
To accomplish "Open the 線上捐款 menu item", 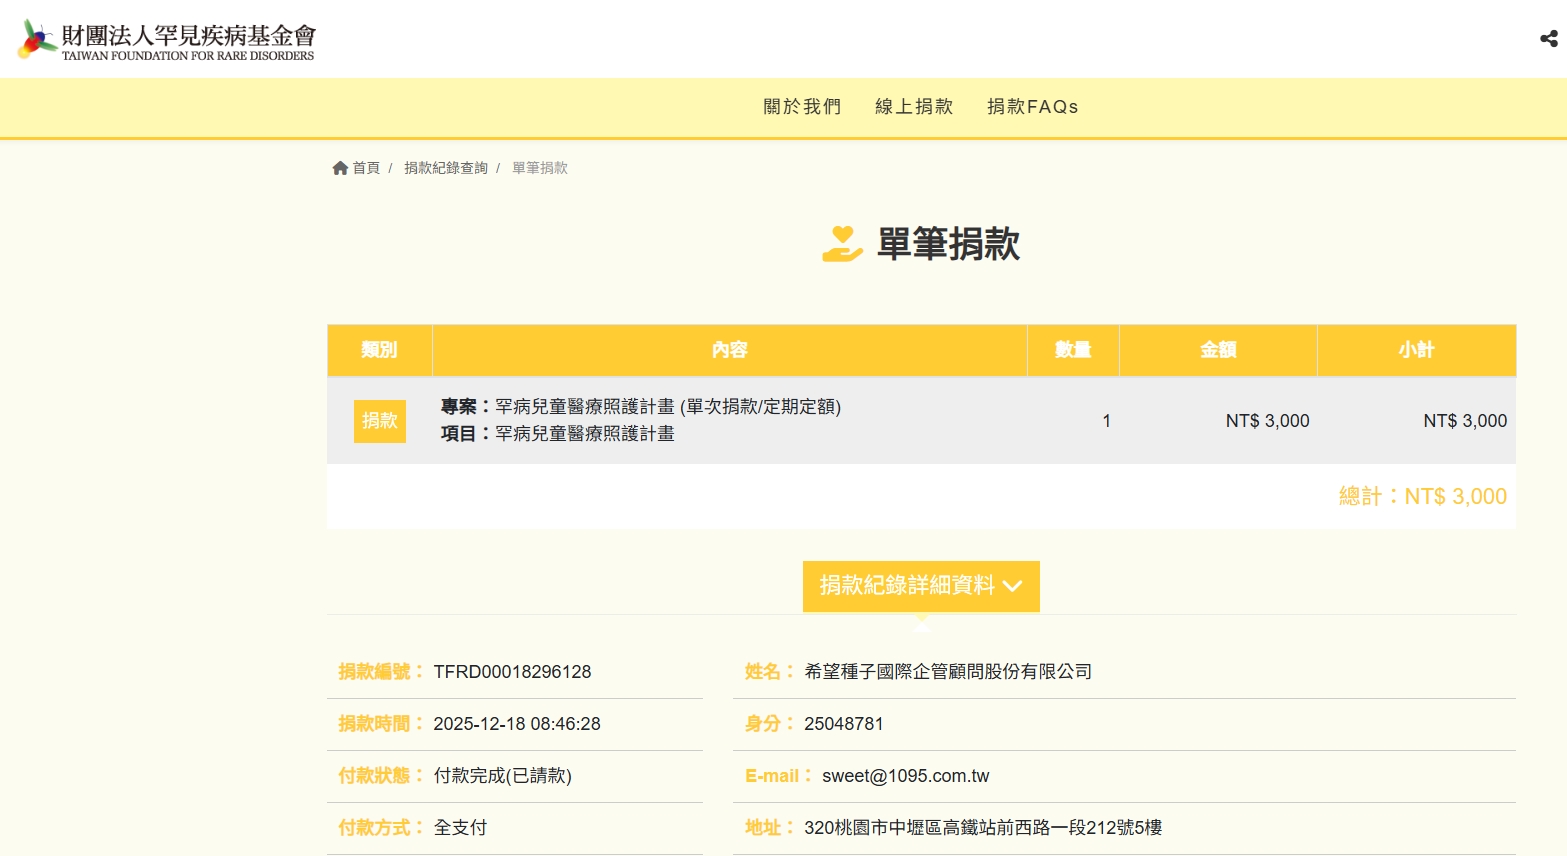I will click(x=914, y=107).
